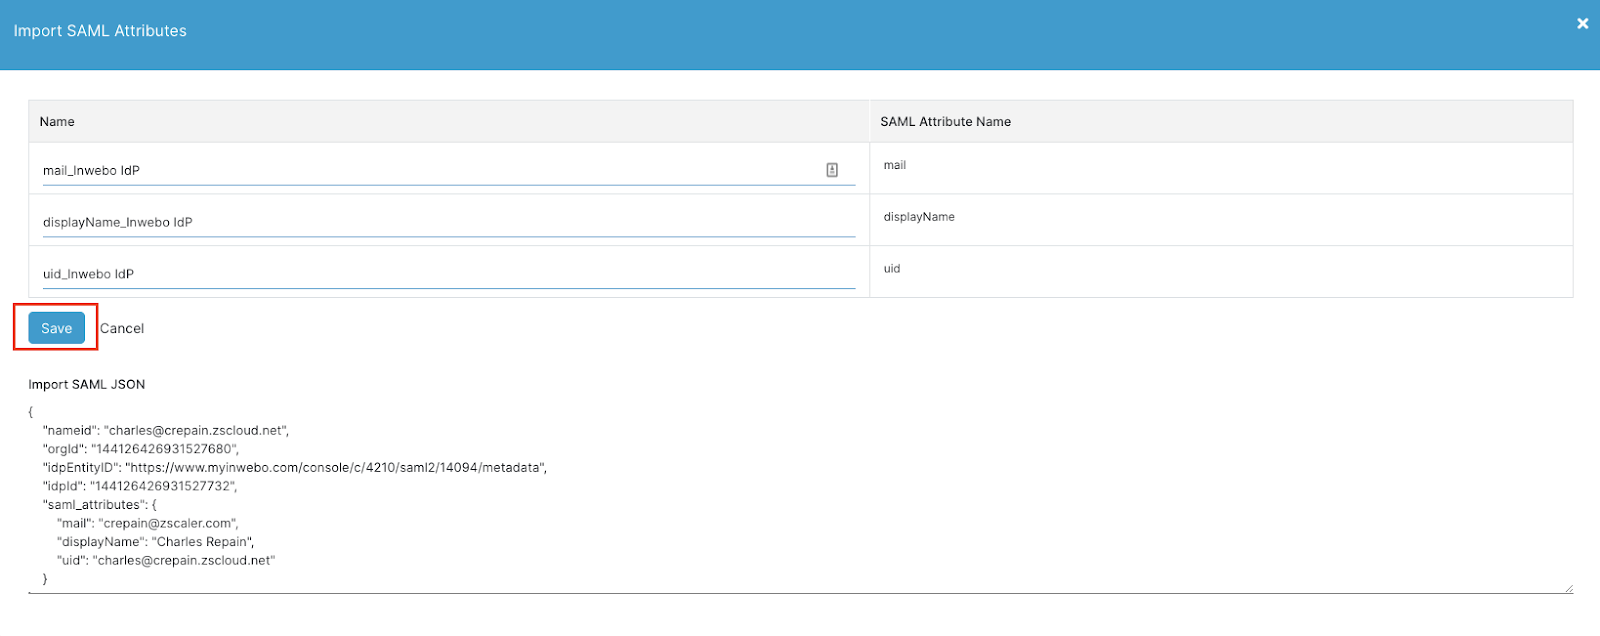1600x636 pixels.
Task: Click the saml_attributes key in the JSON
Action: (94, 505)
